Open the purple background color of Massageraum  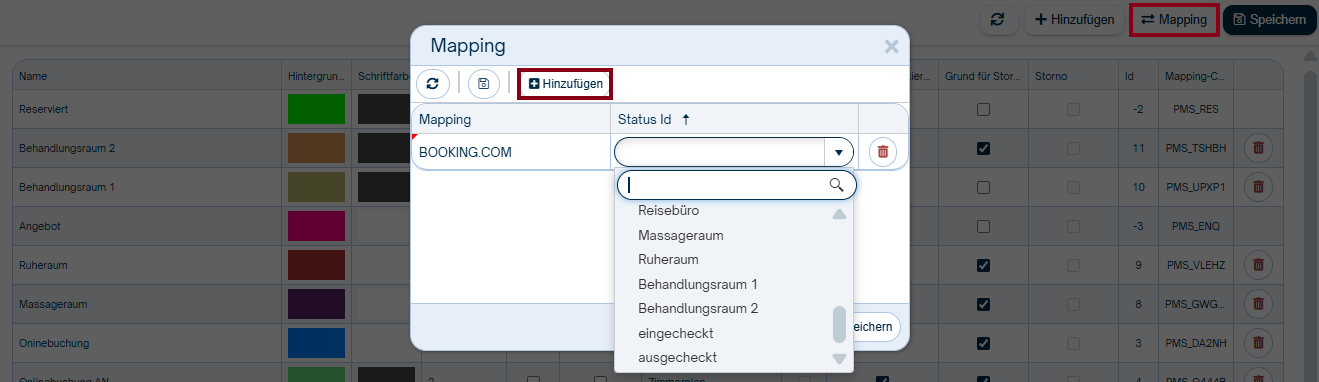[x=316, y=304]
